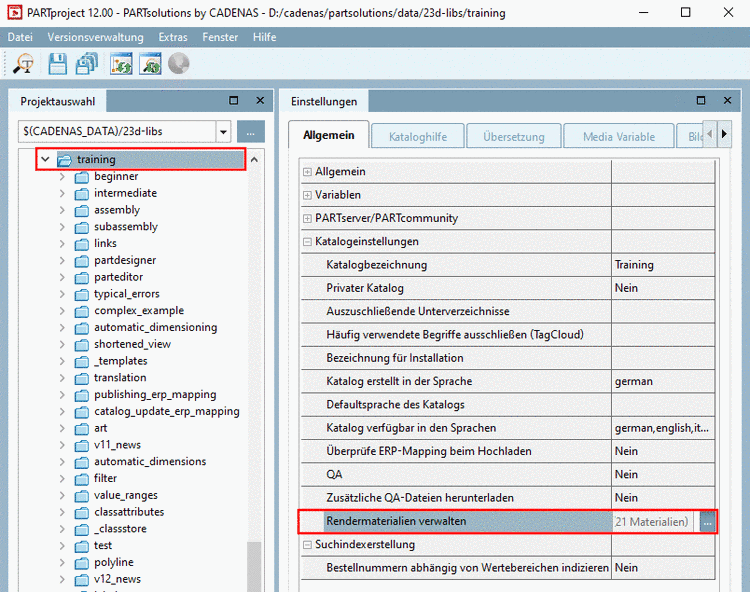The image size is (750, 592).
Task: Click the Rendermaterialien verwalten browse button
Action: [707, 521]
